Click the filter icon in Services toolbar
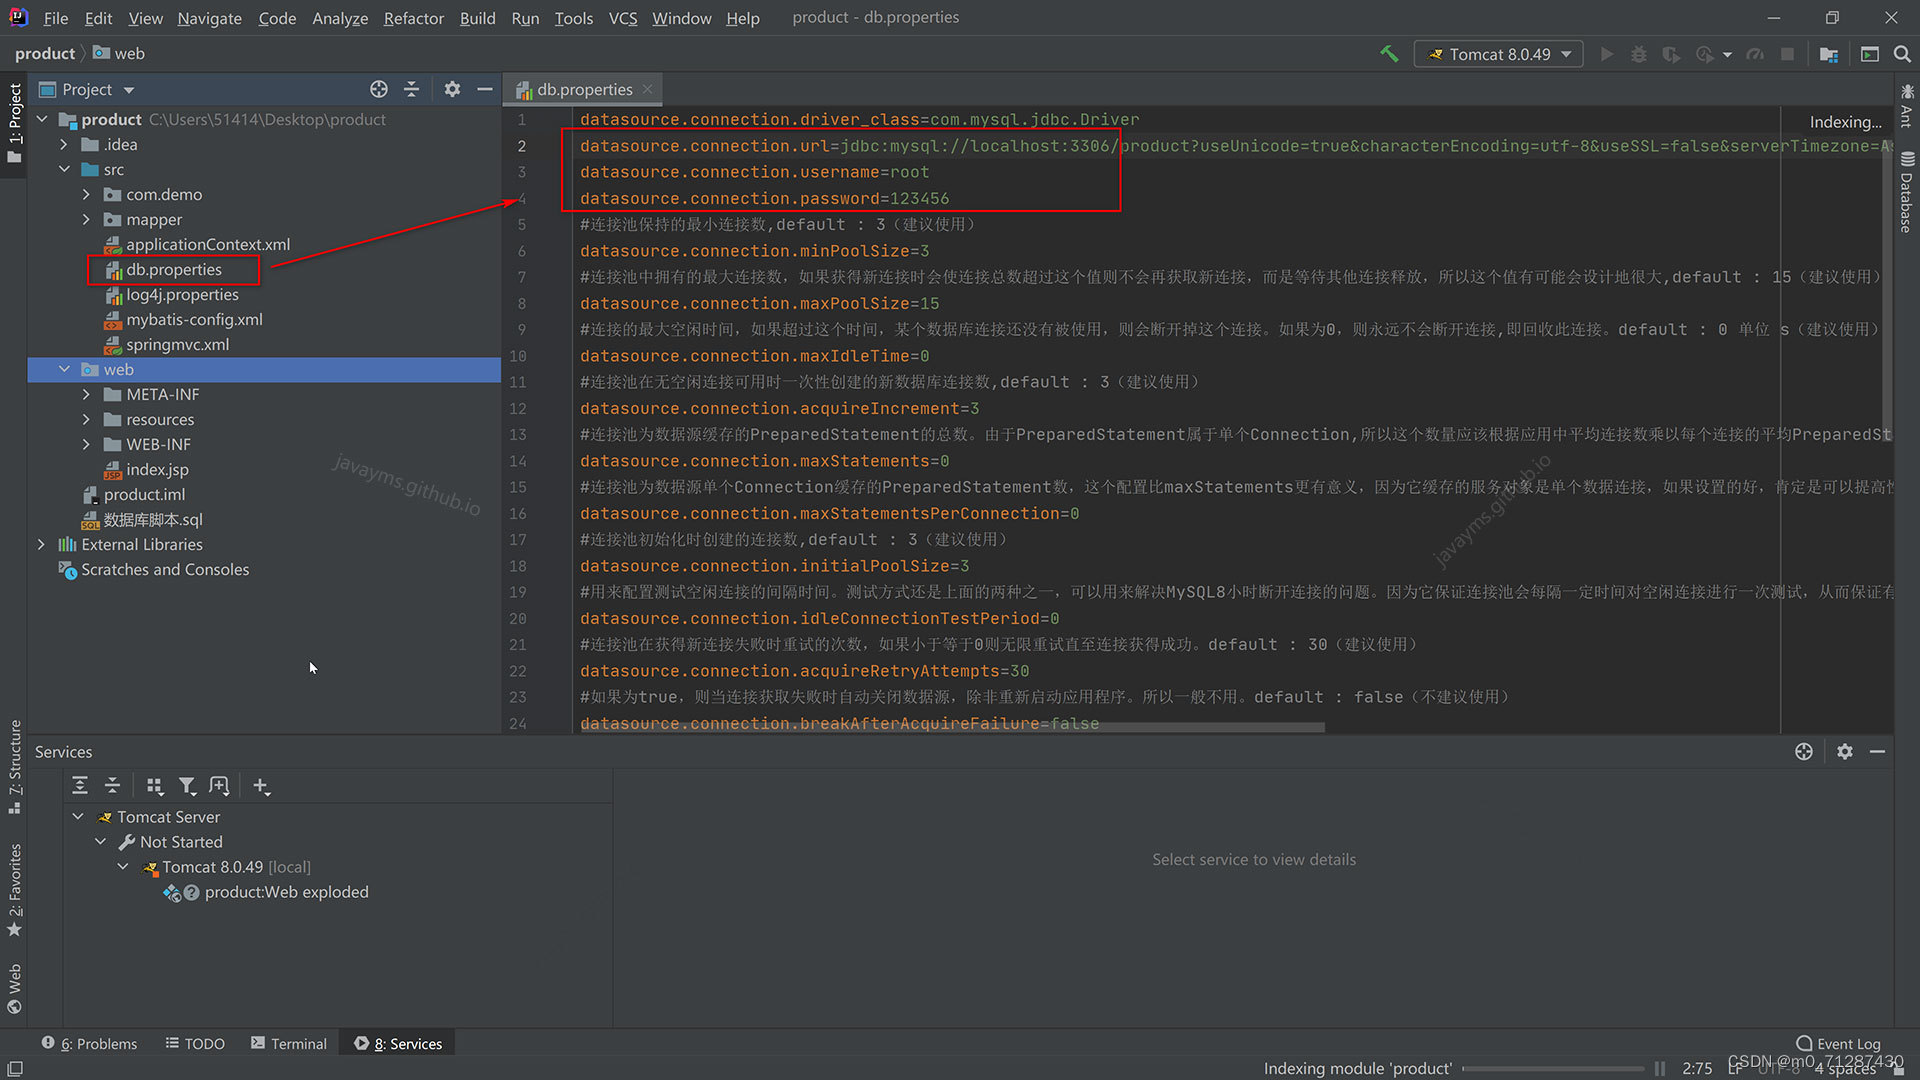This screenshot has height=1080, width=1920. tap(187, 786)
